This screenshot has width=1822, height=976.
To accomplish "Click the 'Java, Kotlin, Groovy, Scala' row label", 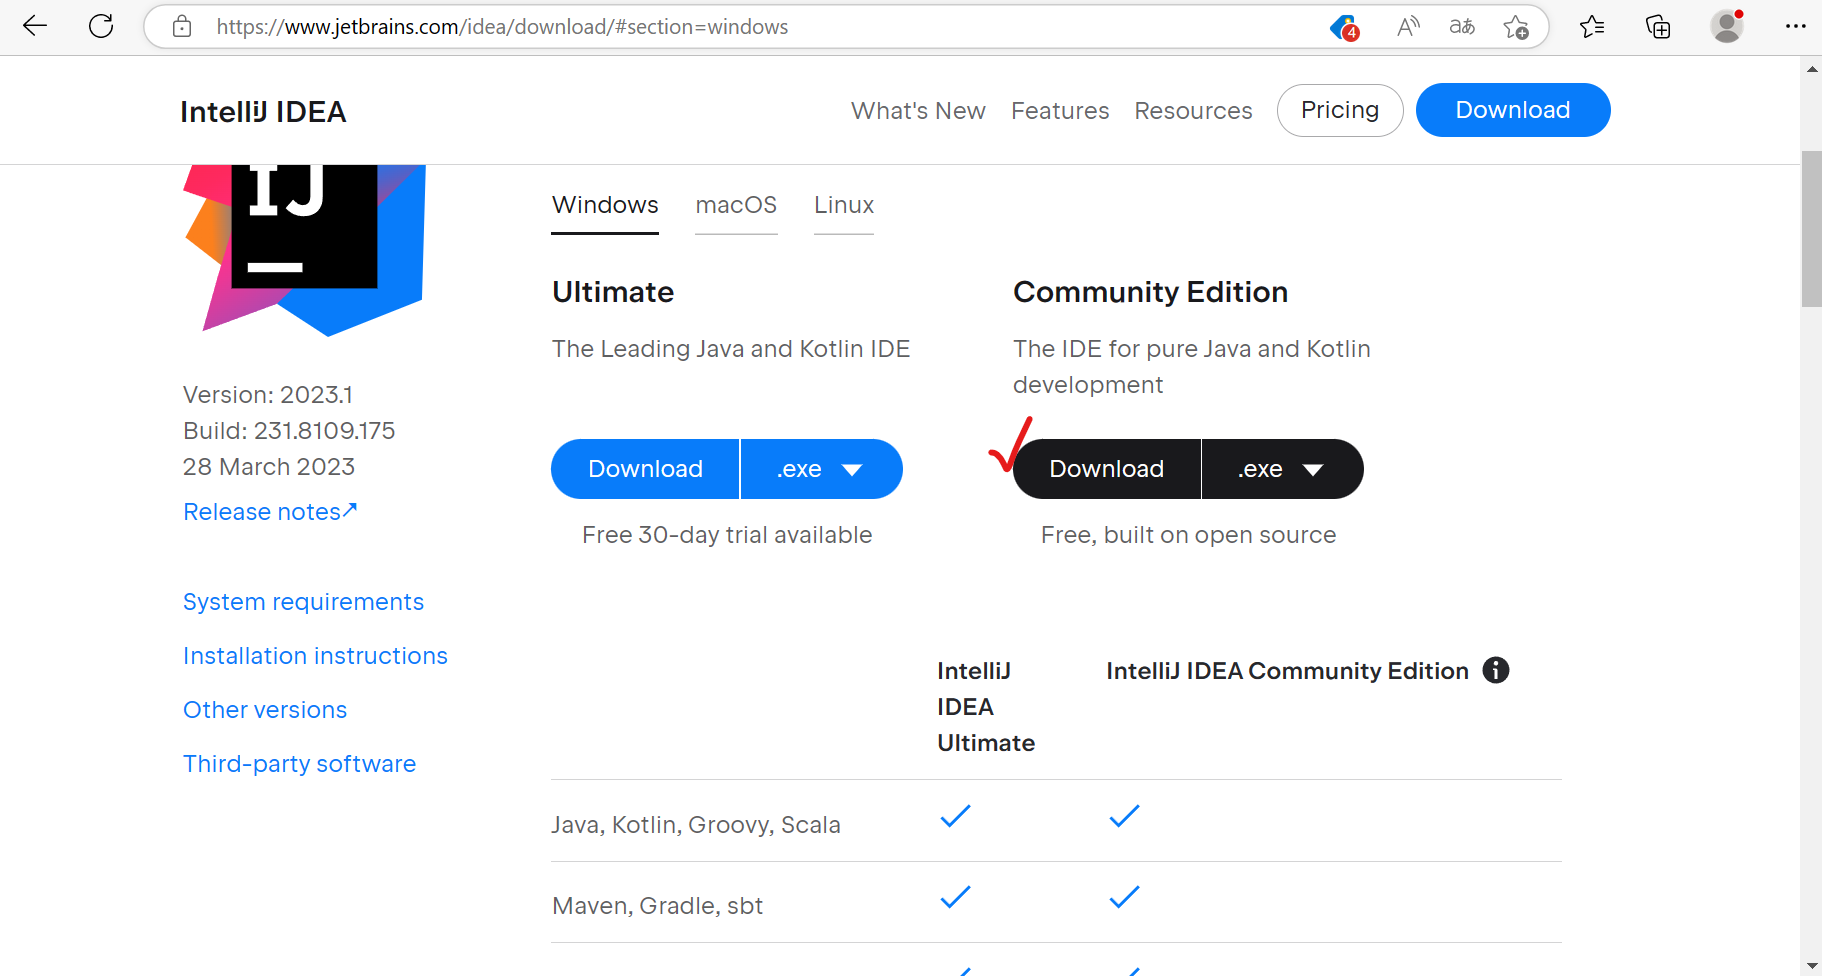I will tap(695, 825).
